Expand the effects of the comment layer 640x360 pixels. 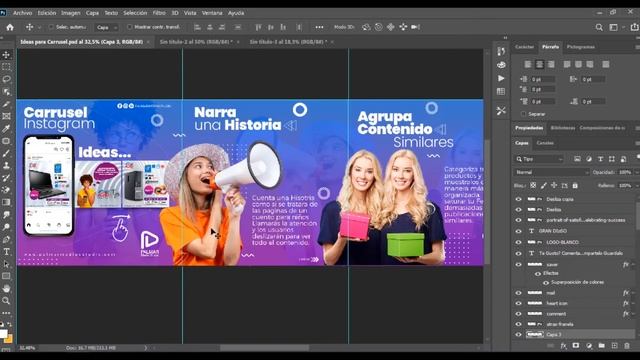633,314
